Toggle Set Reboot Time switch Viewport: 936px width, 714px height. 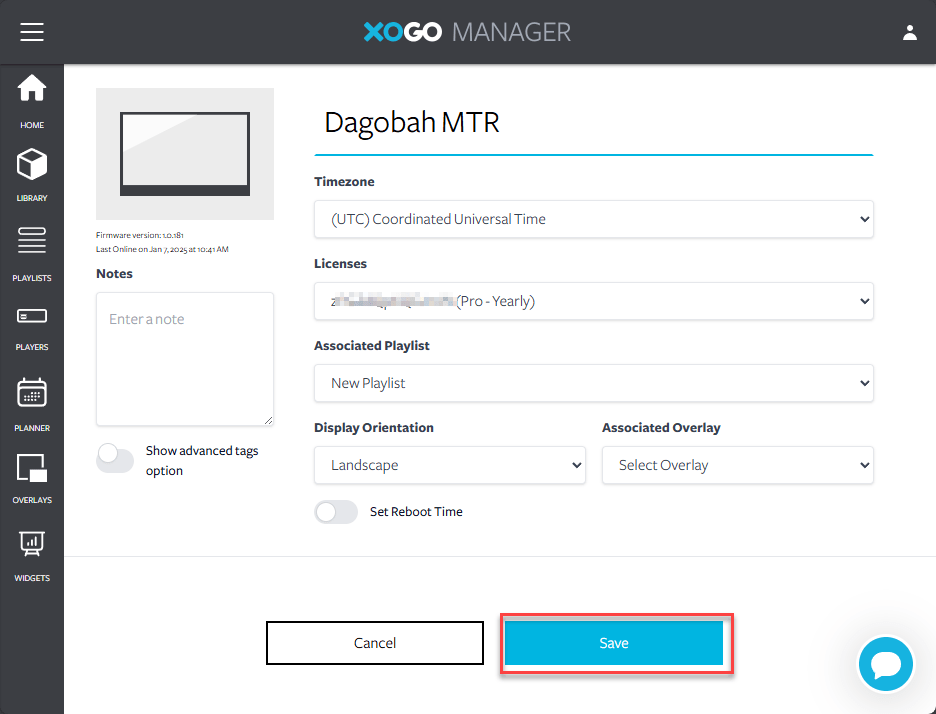click(x=336, y=512)
